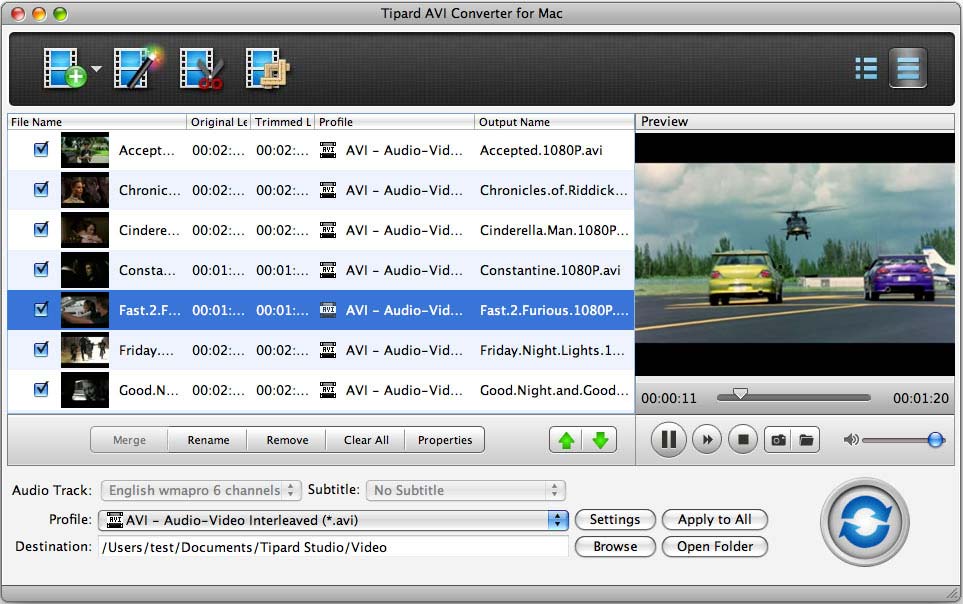
Task: Uncheck the Friday.Night.Lights file checkbox
Action: click(41, 349)
